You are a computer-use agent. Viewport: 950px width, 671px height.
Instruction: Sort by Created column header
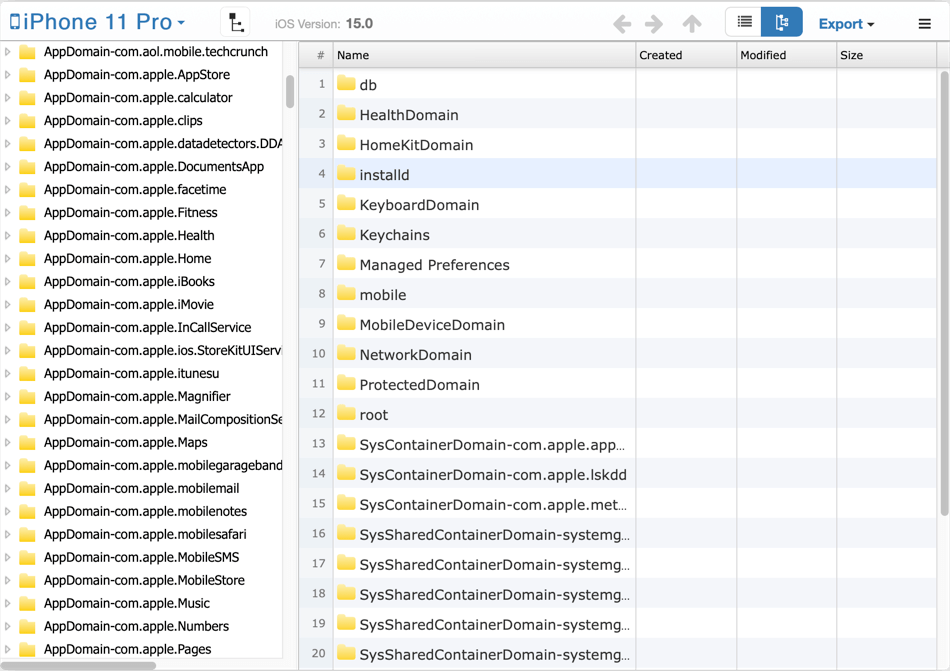click(x=686, y=55)
